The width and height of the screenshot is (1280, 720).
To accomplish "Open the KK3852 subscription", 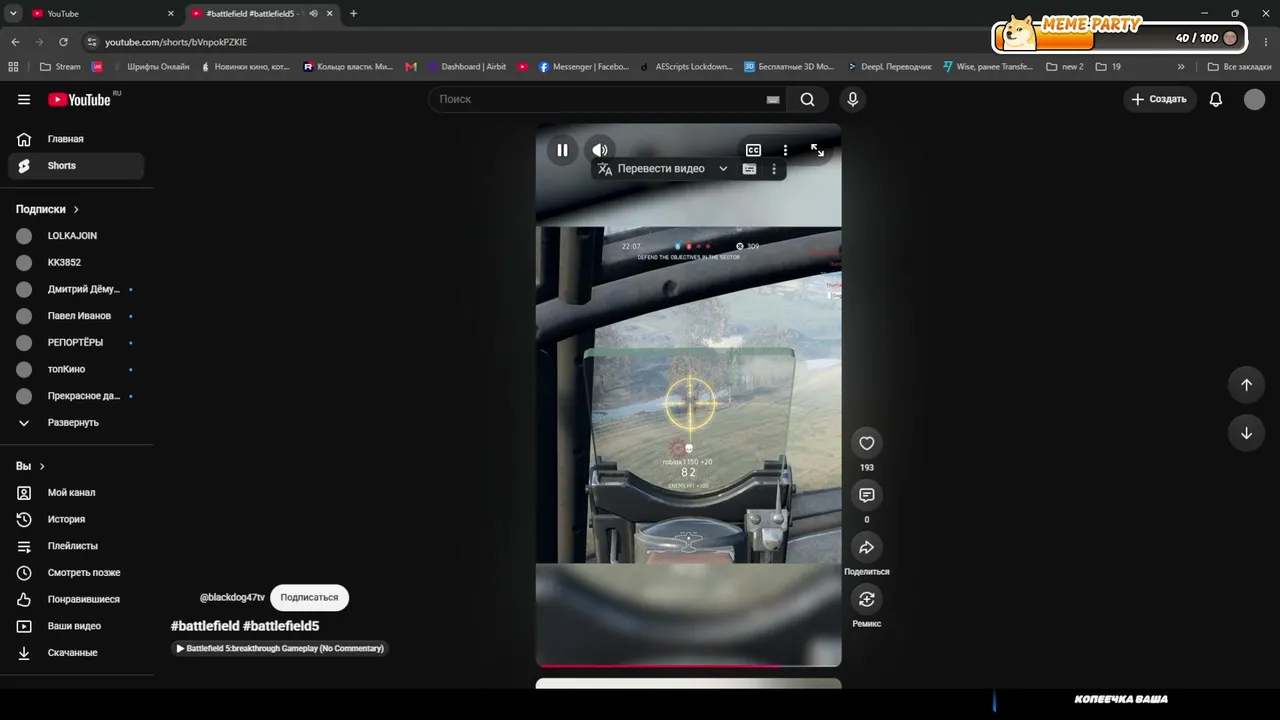I will tap(76, 263).
